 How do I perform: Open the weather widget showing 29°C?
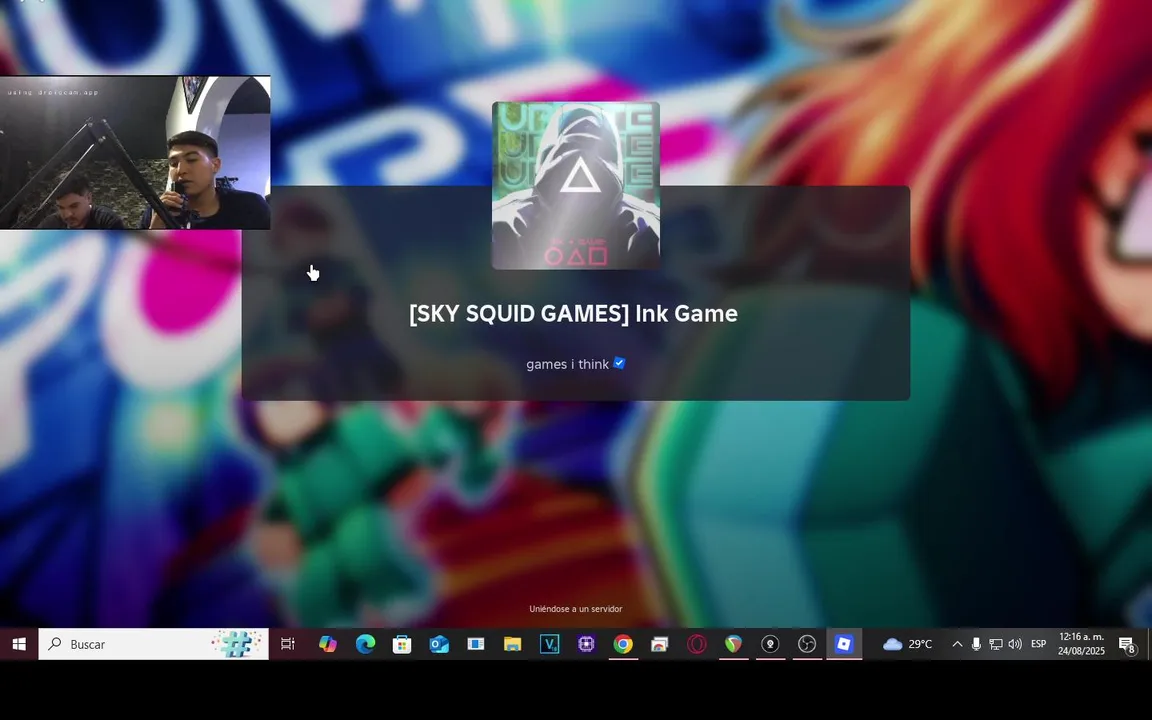pyautogui.click(x=907, y=644)
